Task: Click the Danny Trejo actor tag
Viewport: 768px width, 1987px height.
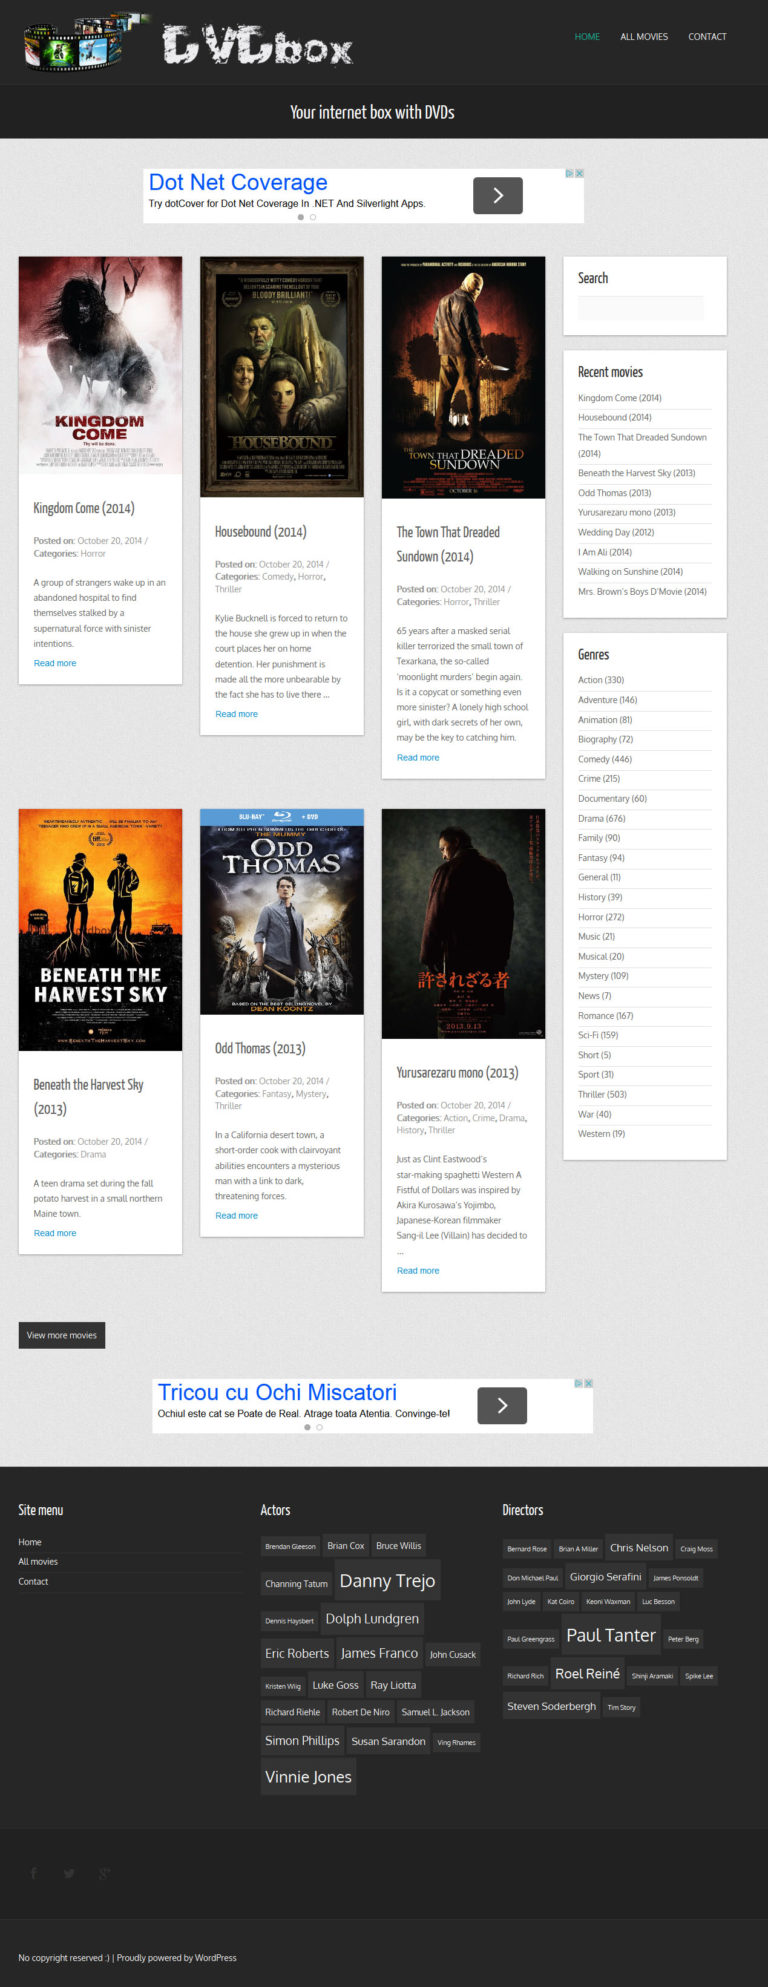Action: pos(387,1581)
